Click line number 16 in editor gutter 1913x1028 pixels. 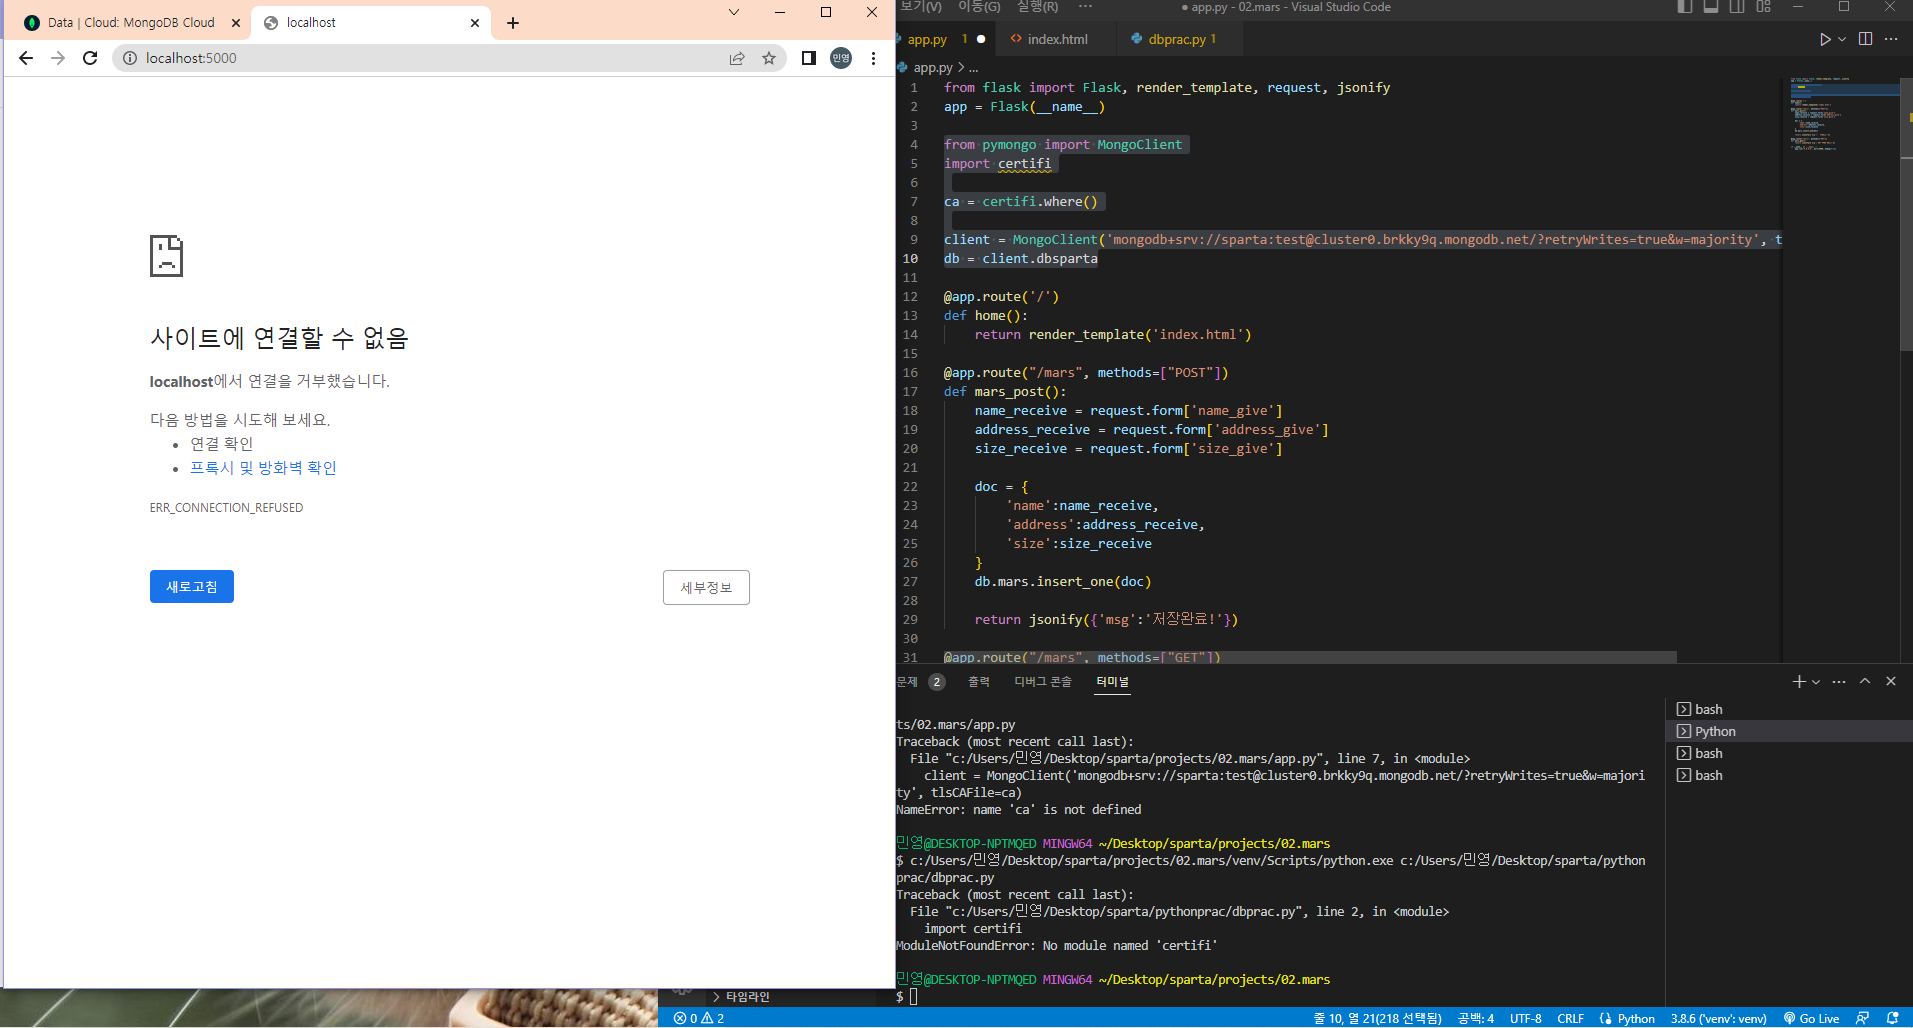tap(910, 373)
